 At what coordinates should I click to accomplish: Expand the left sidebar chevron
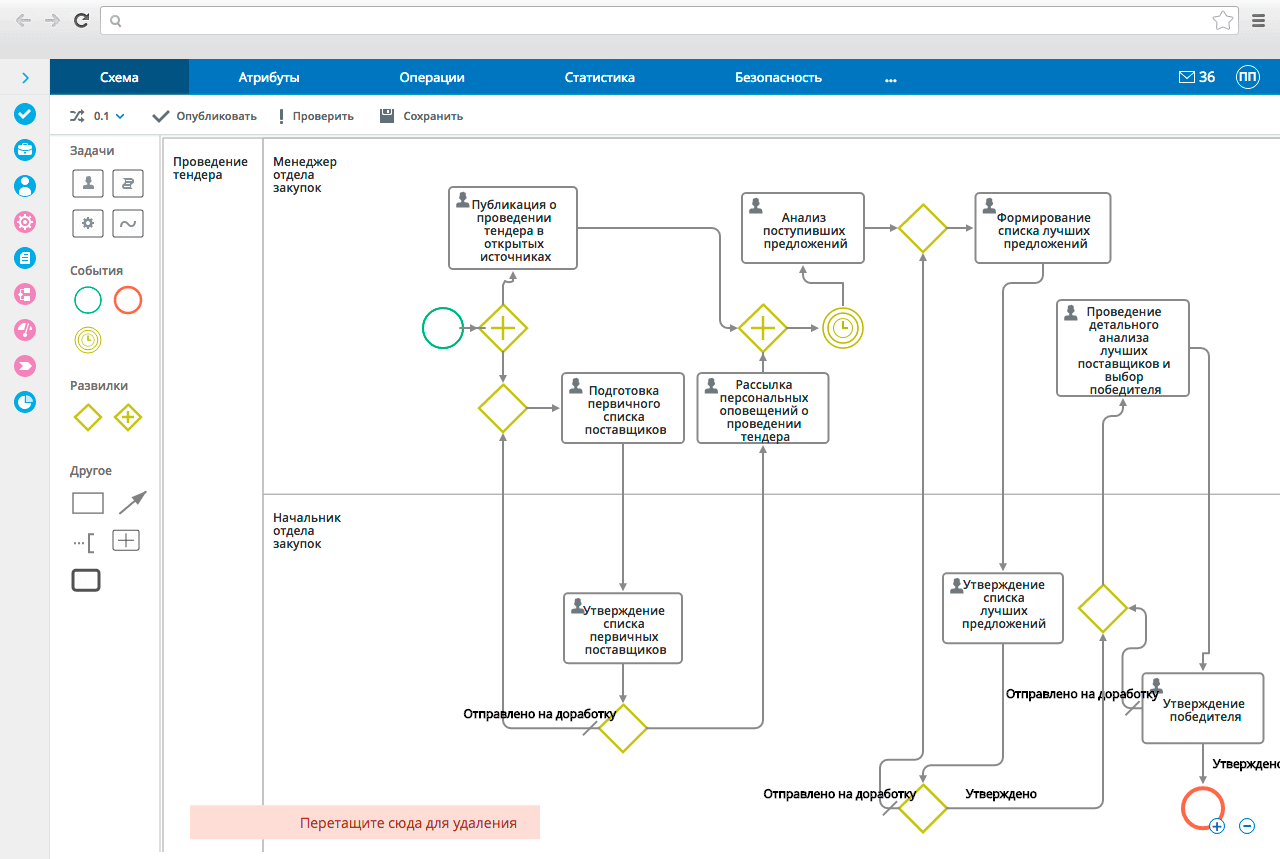pos(25,78)
